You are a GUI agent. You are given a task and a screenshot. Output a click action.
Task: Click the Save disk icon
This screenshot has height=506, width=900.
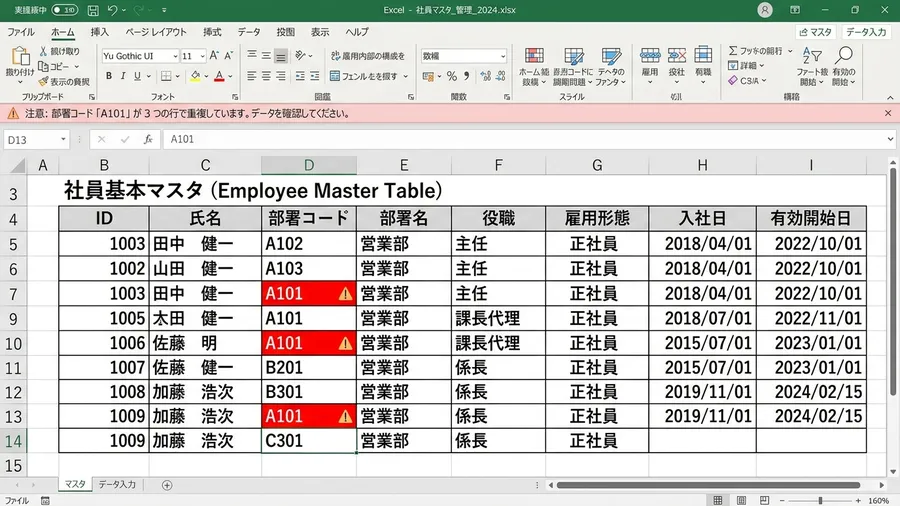[93, 10]
